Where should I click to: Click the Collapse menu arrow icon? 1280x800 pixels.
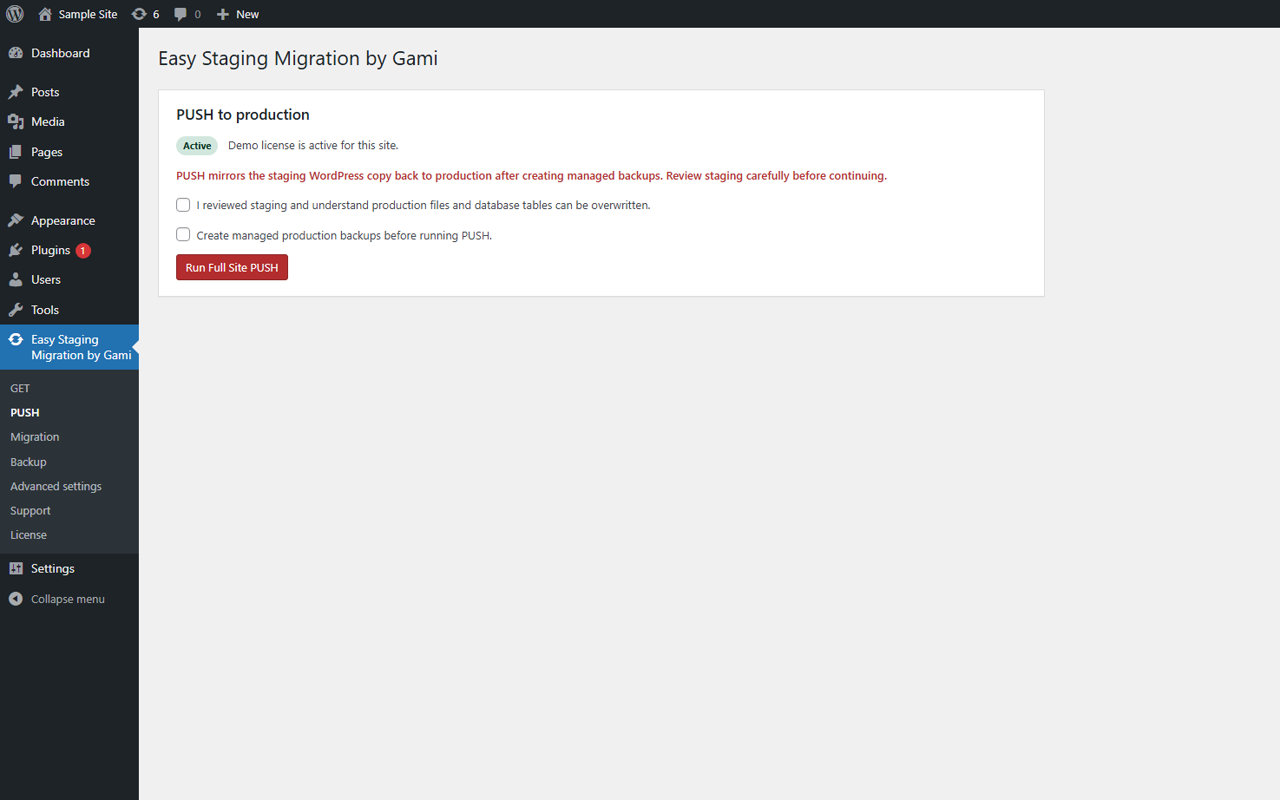coord(16,599)
